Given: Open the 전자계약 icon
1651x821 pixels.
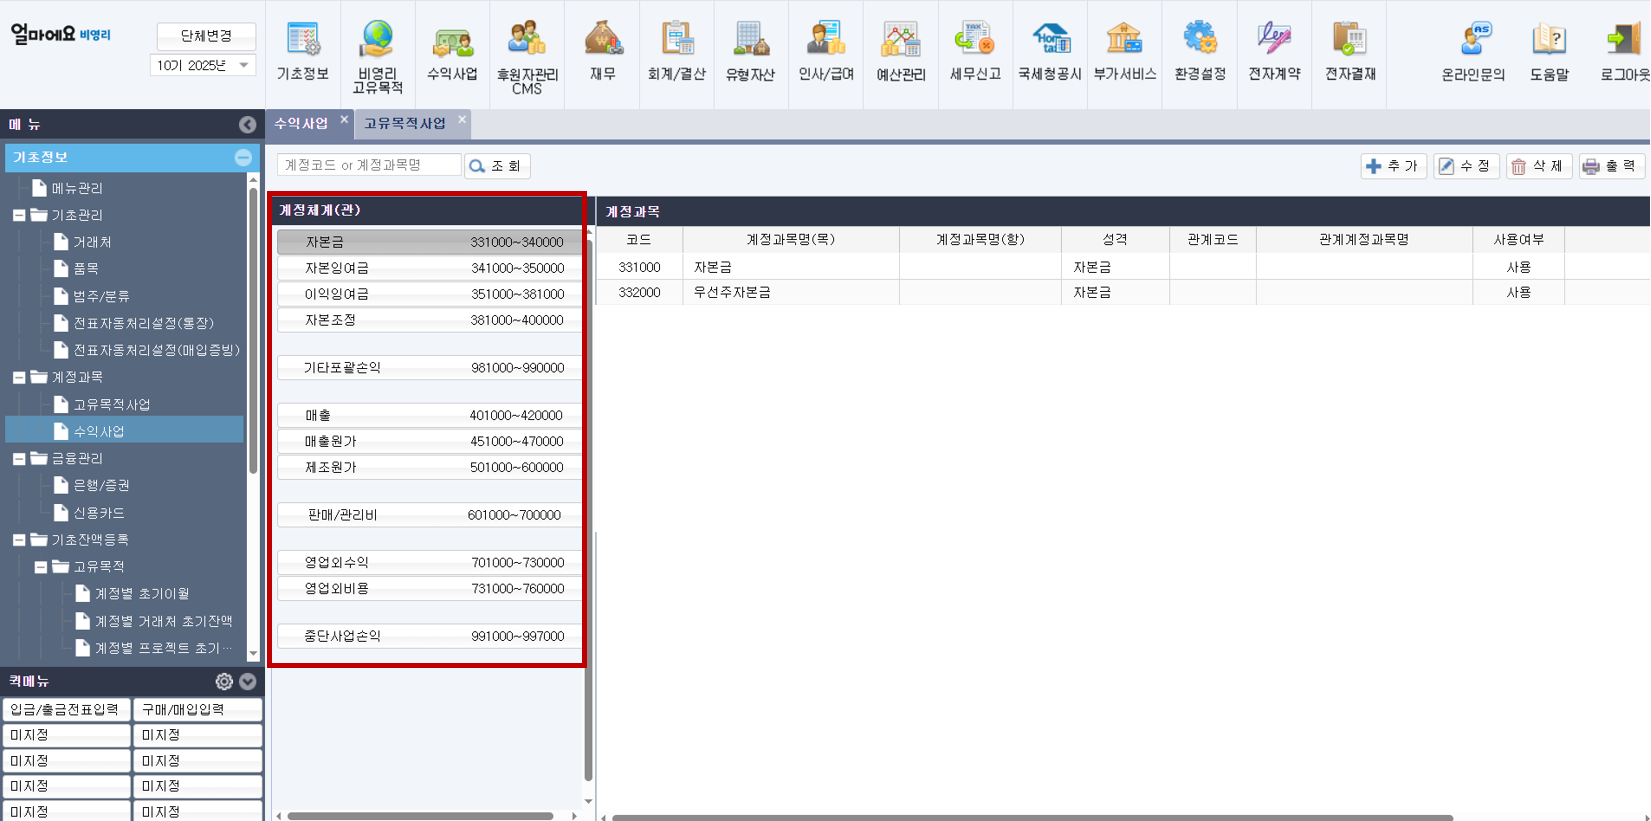Looking at the screenshot, I should (x=1274, y=52).
